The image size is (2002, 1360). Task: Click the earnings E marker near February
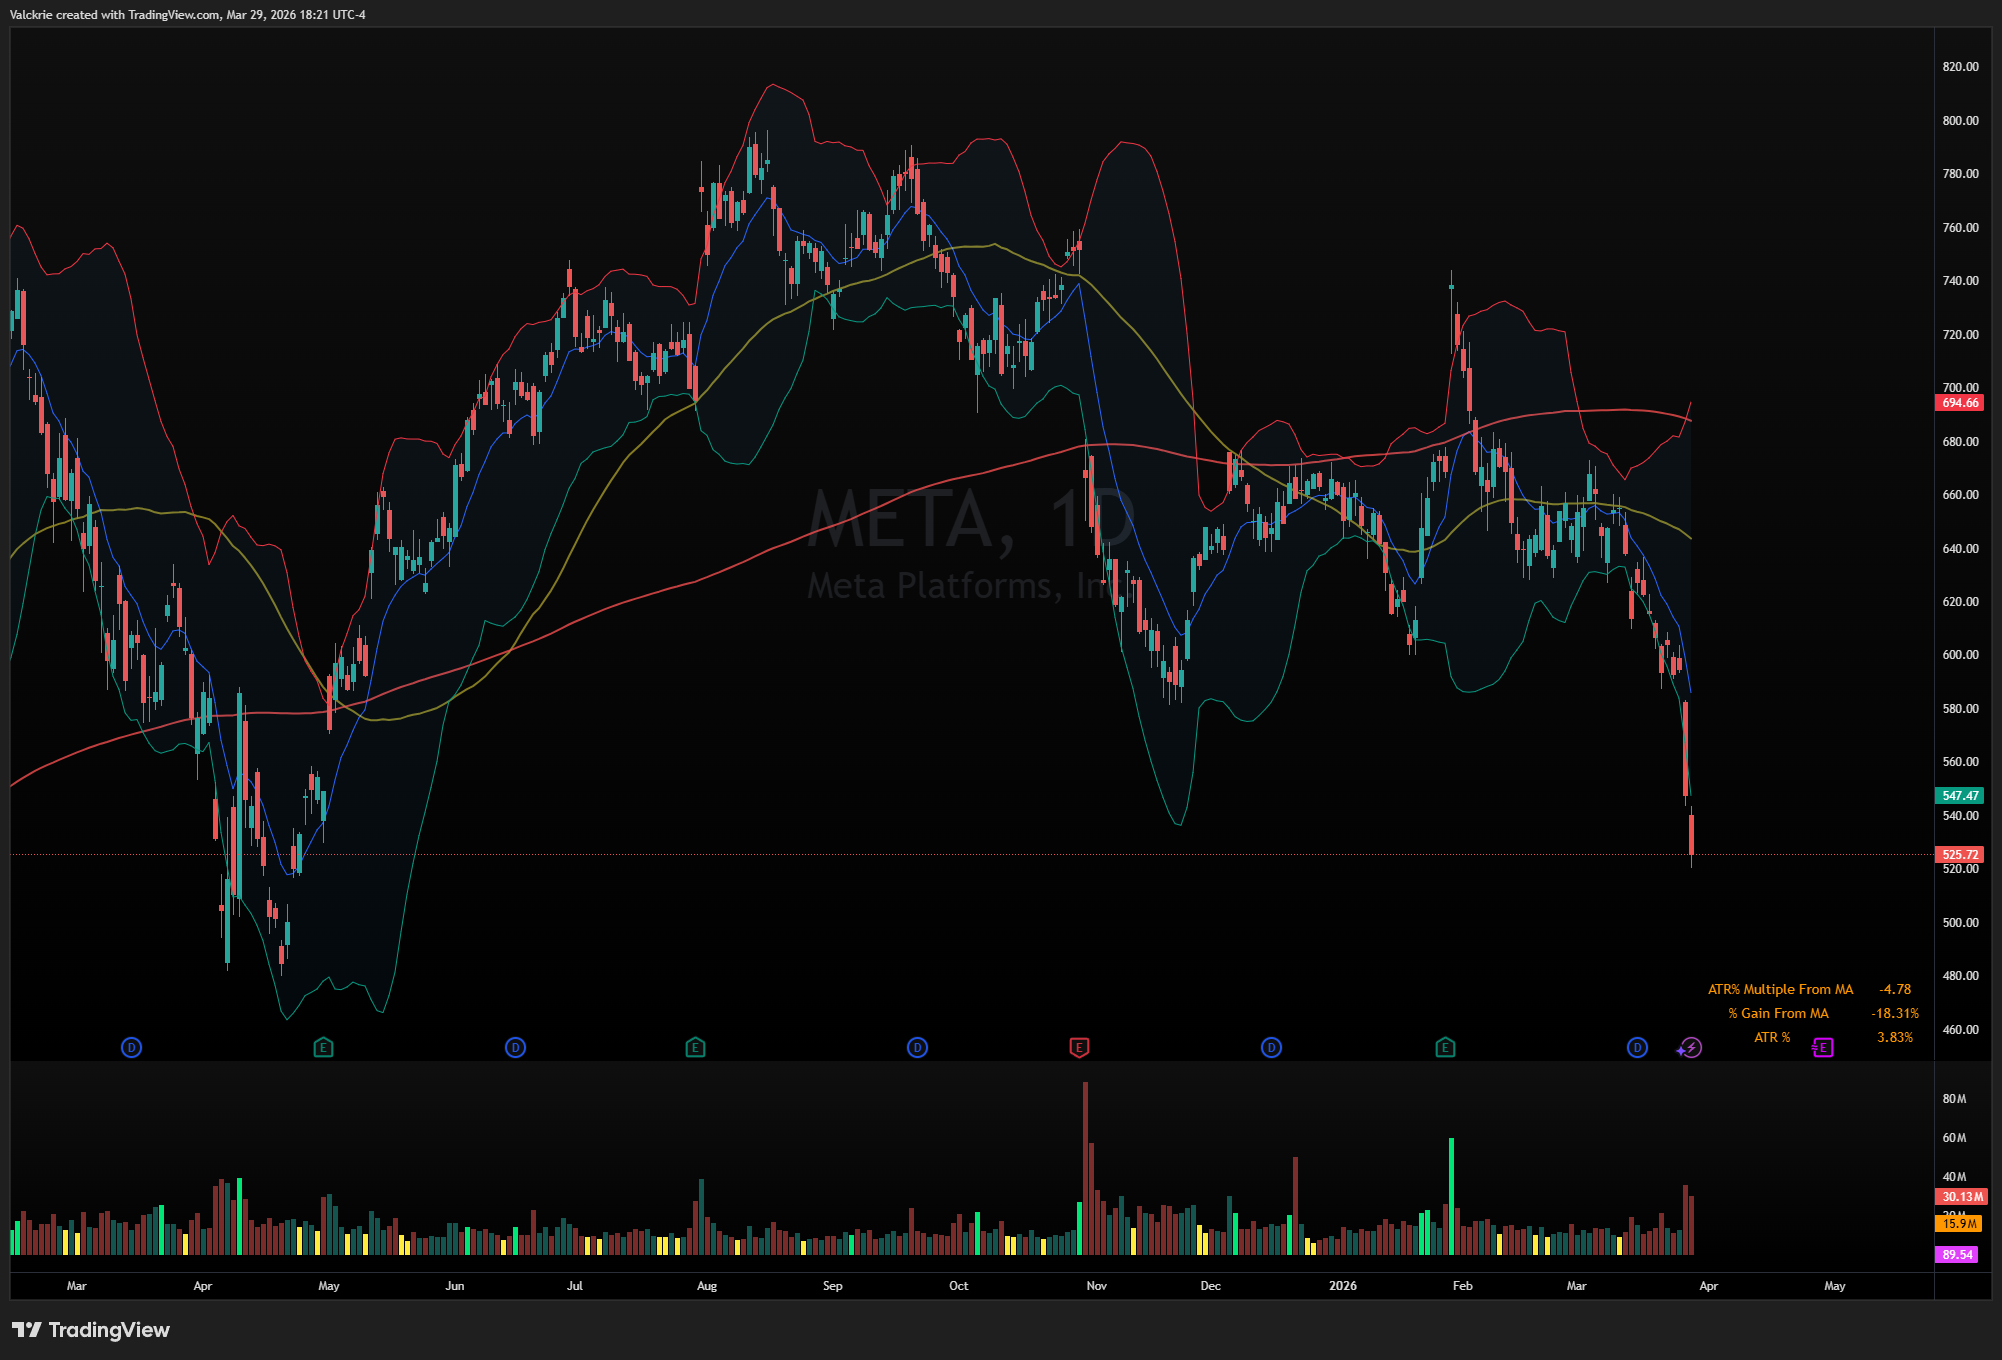[1445, 1048]
